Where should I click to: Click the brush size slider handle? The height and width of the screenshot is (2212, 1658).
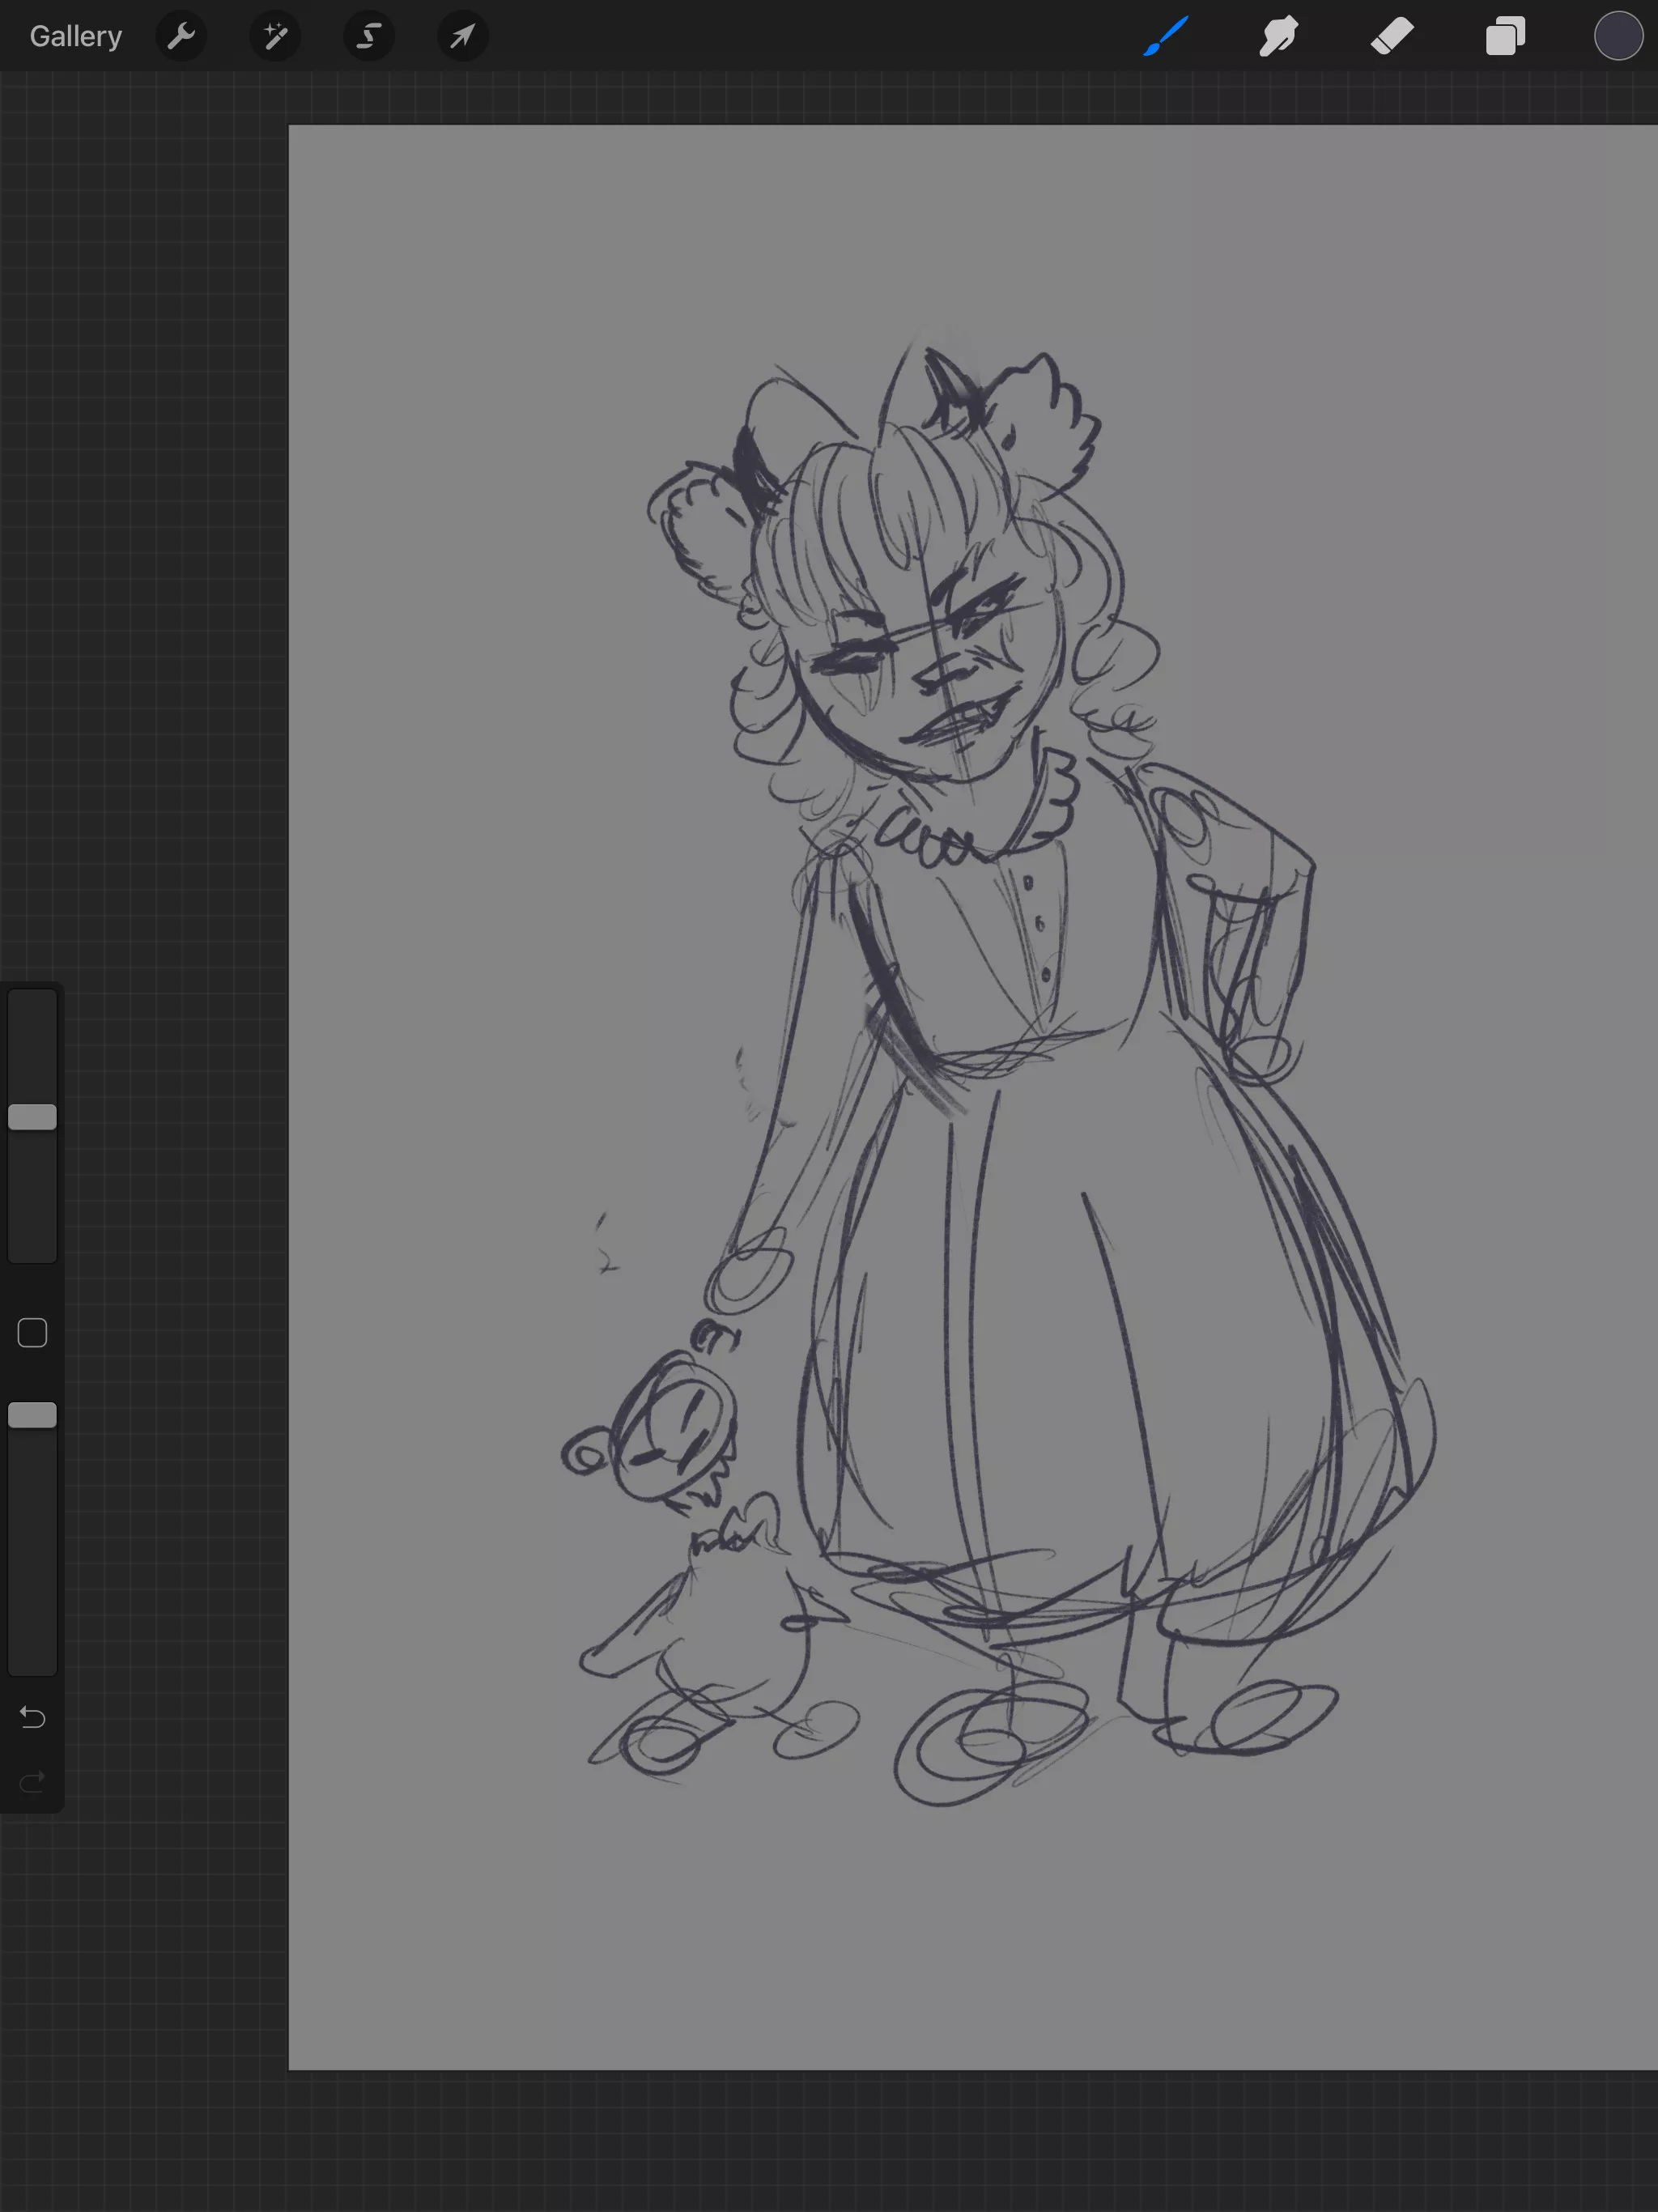tap(32, 1117)
